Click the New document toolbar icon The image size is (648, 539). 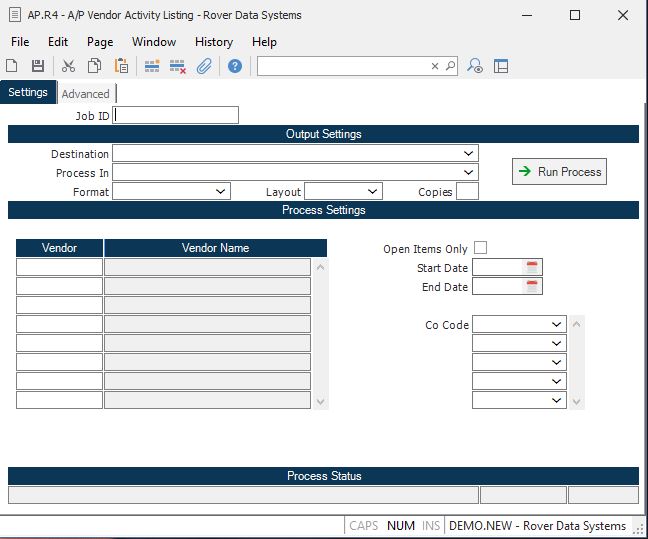pos(12,66)
